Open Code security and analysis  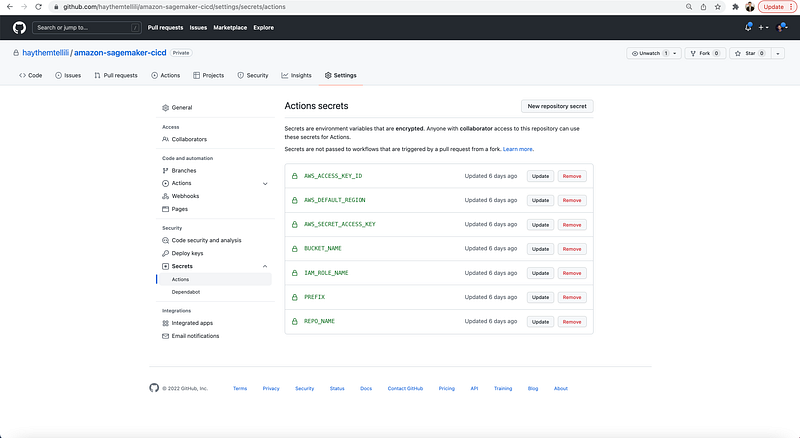coord(202,240)
